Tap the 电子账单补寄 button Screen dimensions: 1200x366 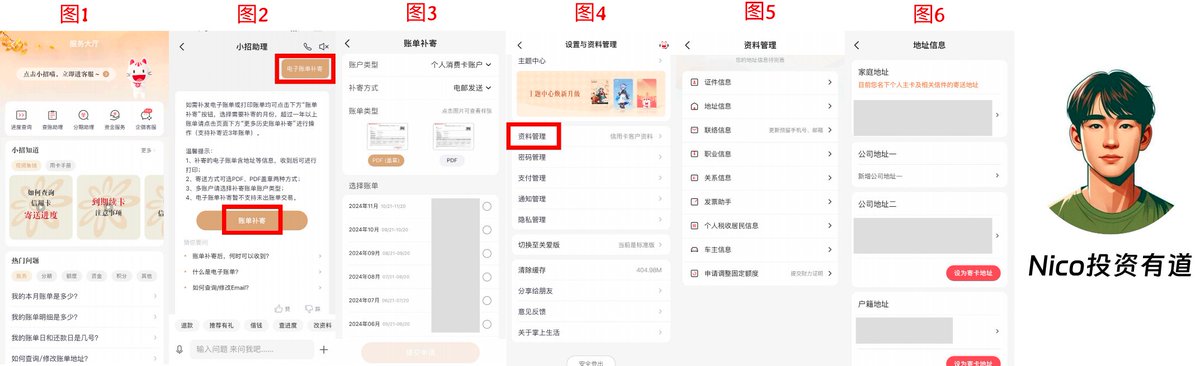[304, 68]
